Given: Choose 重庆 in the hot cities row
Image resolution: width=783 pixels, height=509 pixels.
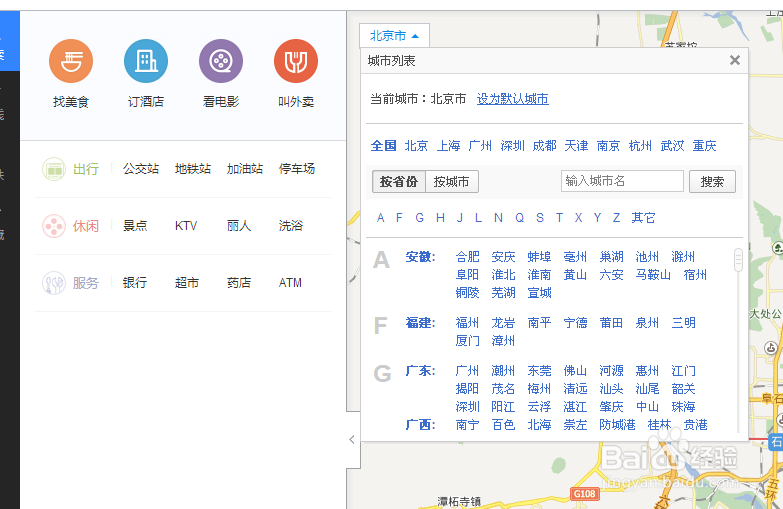Looking at the screenshot, I should pos(704,146).
